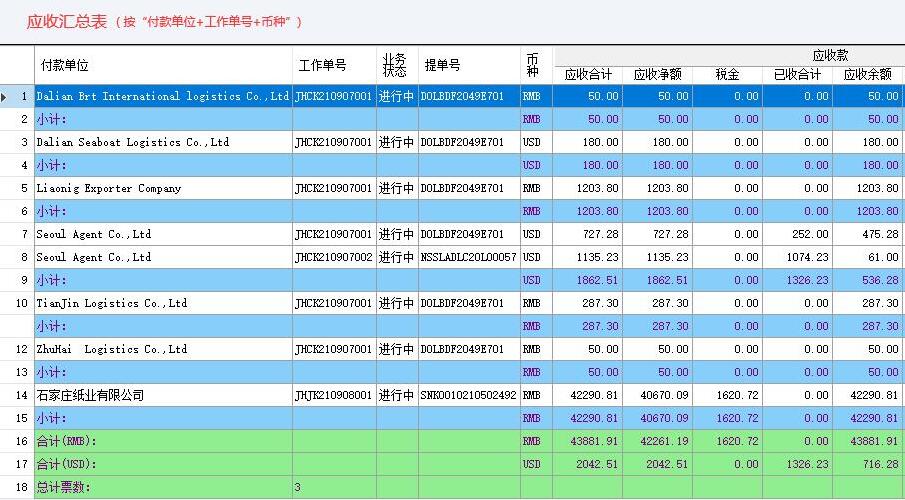The width and height of the screenshot is (905, 500).
Task: Select the Dalian Seaboat Logistics Co.,Ltd cell
Action: point(133,142)
